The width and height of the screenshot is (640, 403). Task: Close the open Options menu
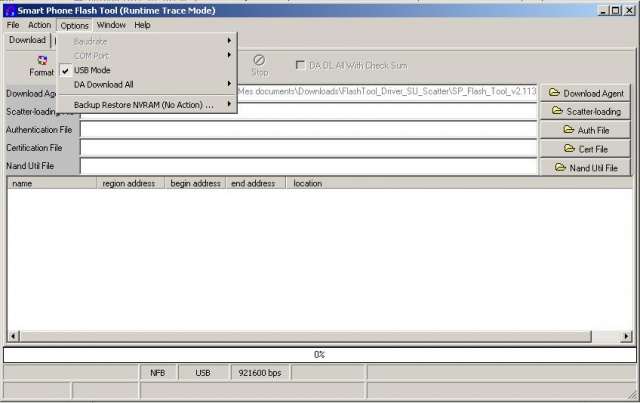pos(74,25)
